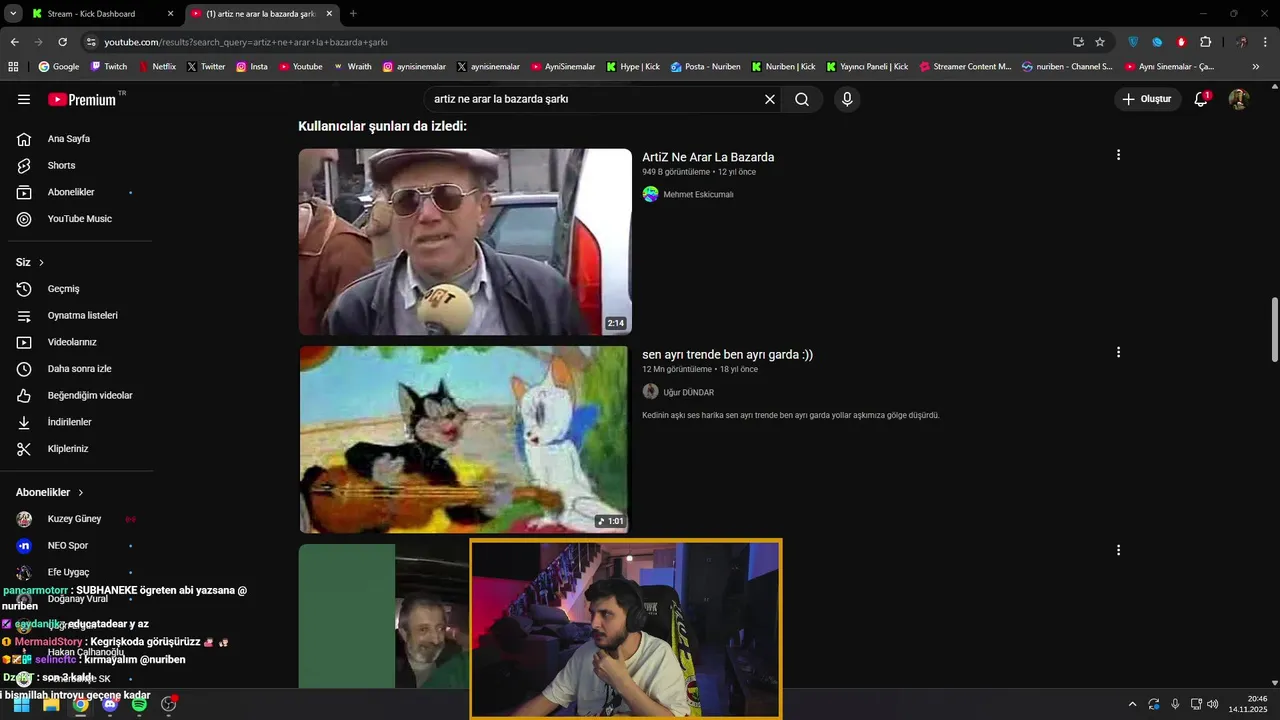Open the Wraith bookmark
Screen dimensions: 1280x720
pos(352,67)
